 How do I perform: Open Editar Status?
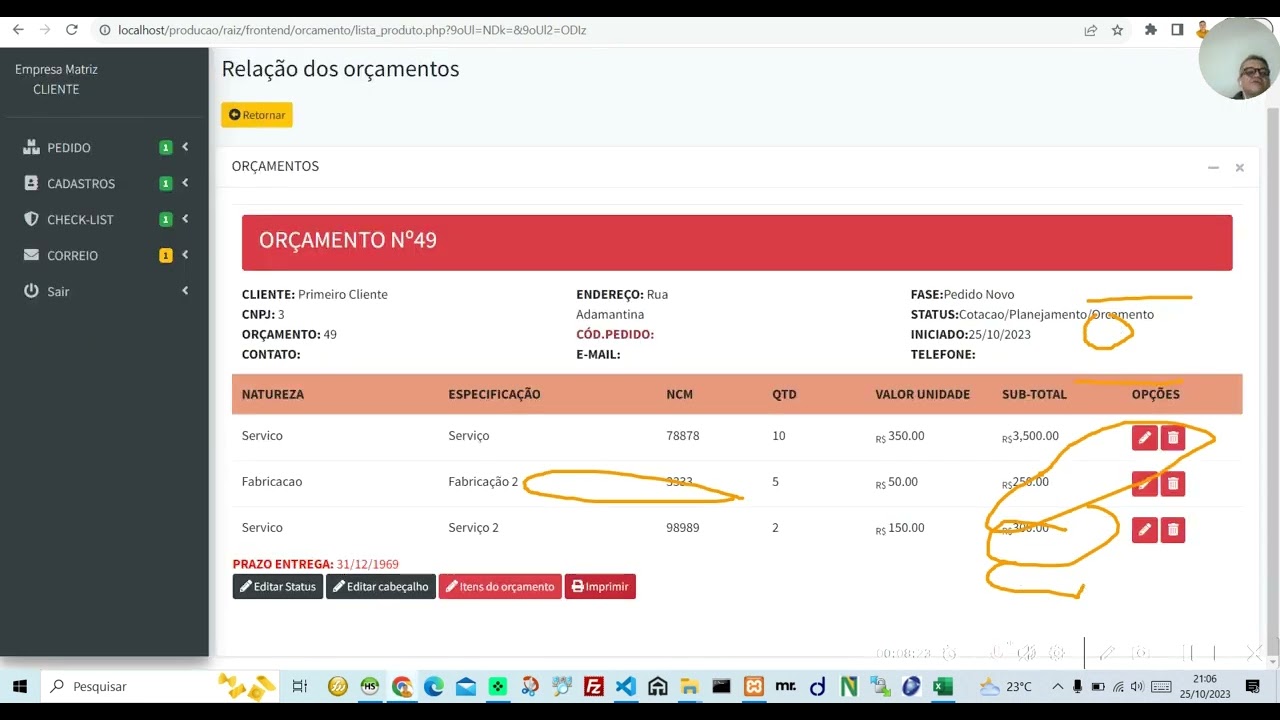pyautogui.click(x=278, y=587)
